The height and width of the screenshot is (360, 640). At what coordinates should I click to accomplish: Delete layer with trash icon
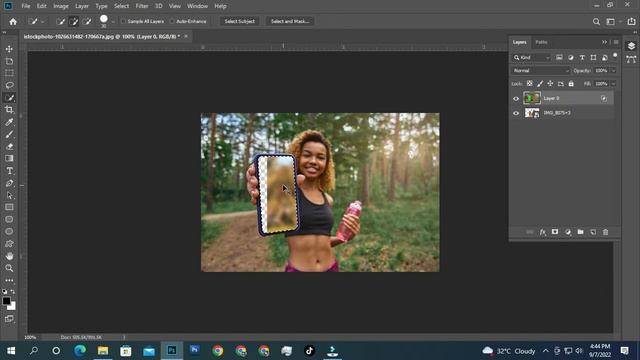[606, 232]
